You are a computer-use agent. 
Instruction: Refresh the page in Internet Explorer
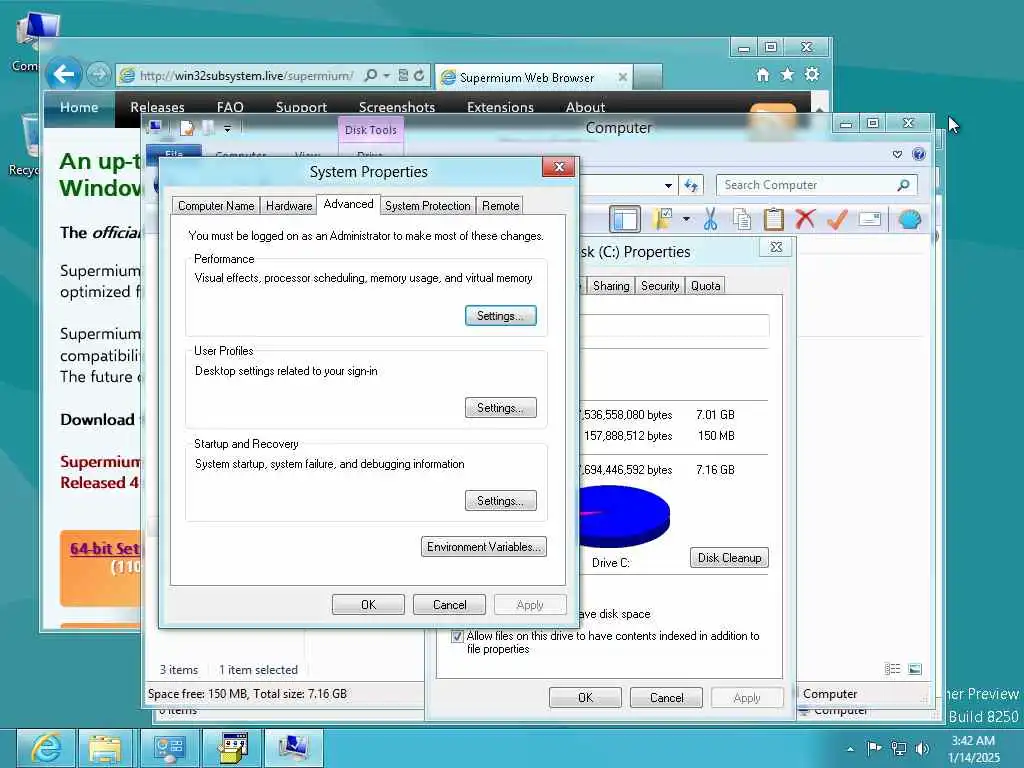419,76
